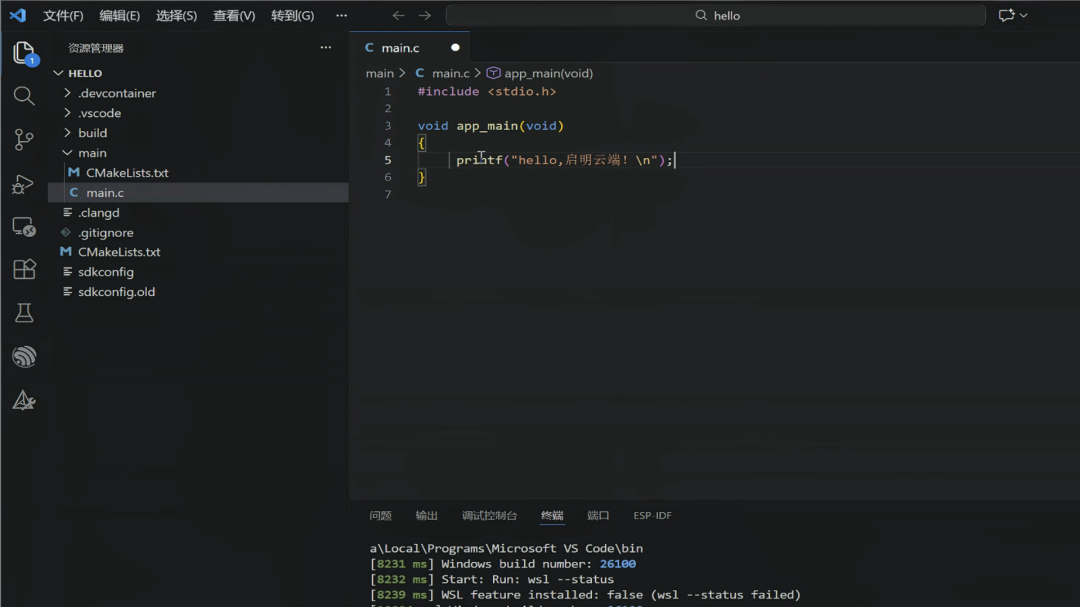Switch to the 输出 panel tab
Viewport: 1080px width, 607px height.
(426, 515)
